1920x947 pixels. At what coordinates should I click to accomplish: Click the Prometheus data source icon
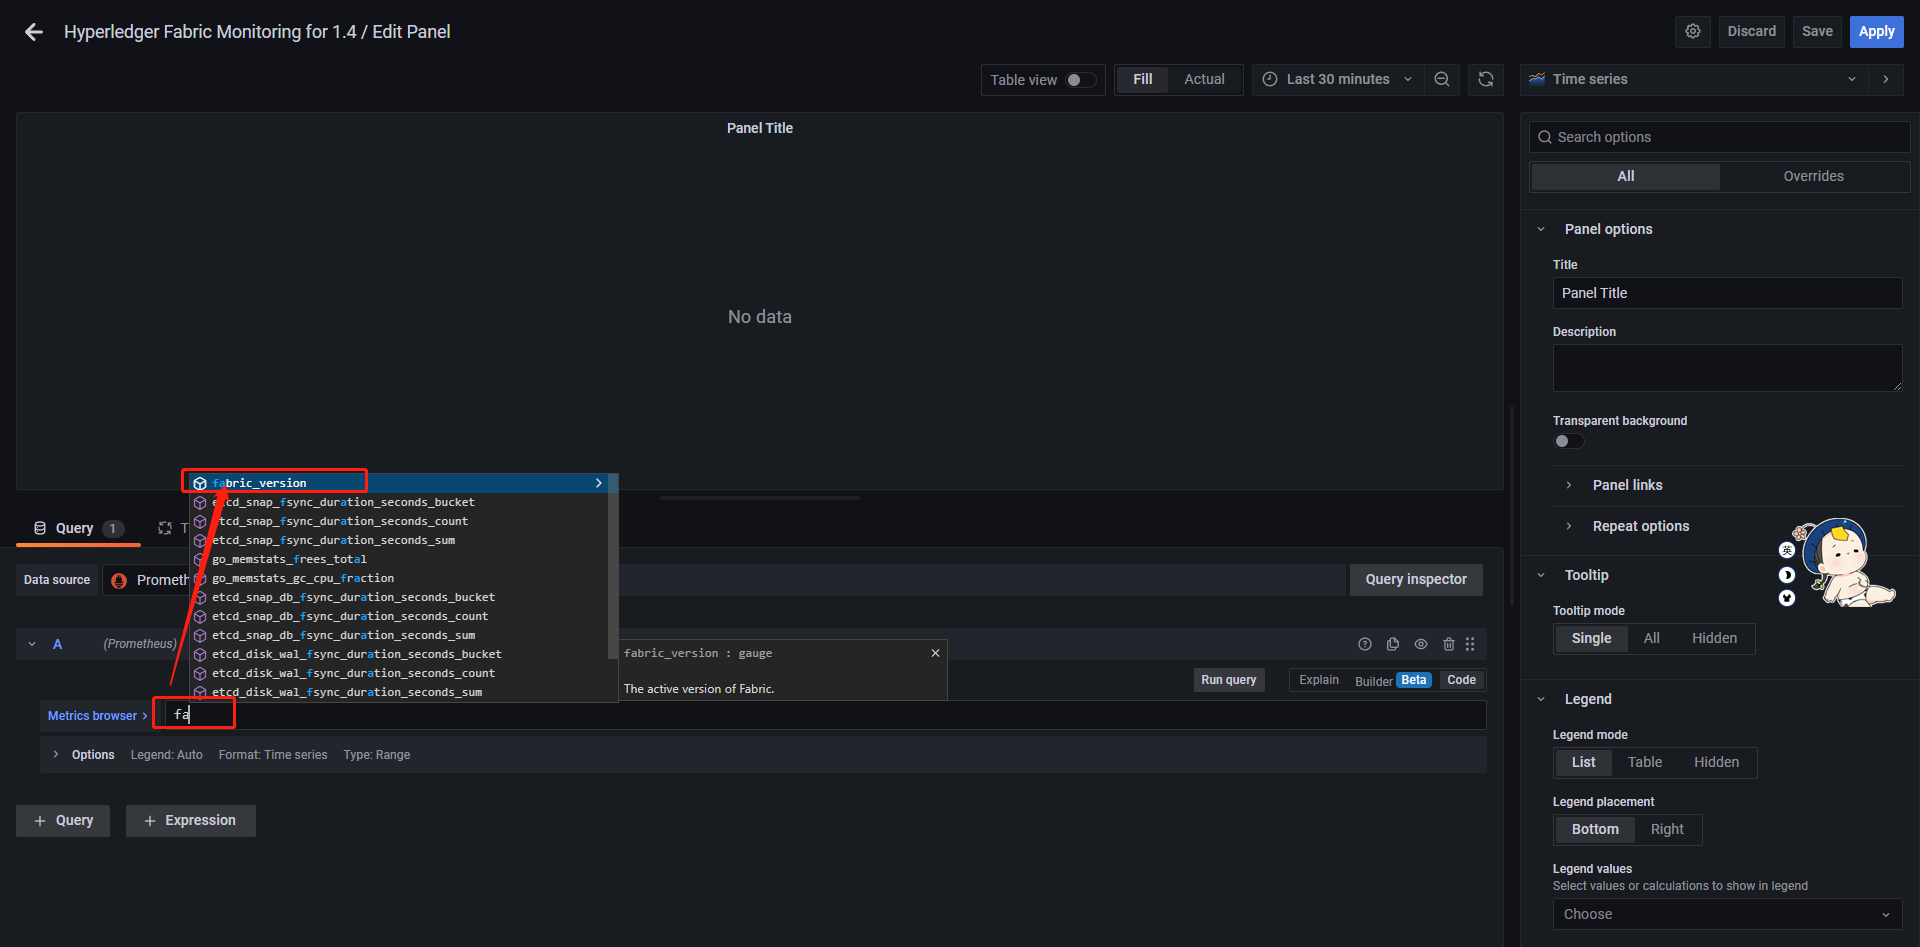(120, 580)
